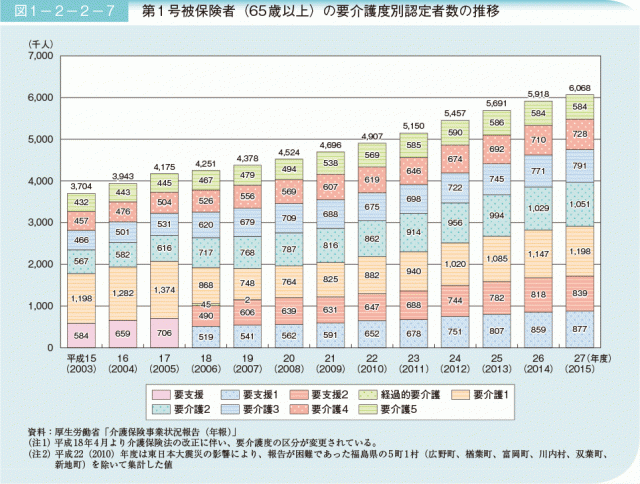Click the 3,704 total above the 2003 bar
Viewport: 640px width, 484px height.
pyautogui.click(x=81, y=186)
